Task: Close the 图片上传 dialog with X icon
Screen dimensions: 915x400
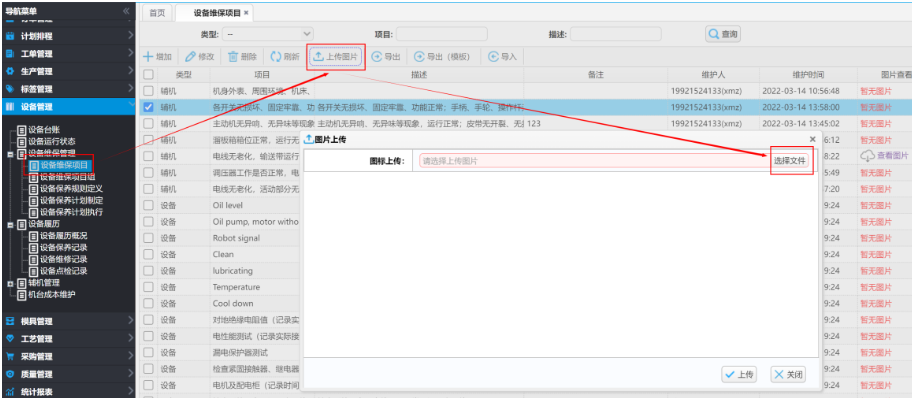Action: pos(812,139)
